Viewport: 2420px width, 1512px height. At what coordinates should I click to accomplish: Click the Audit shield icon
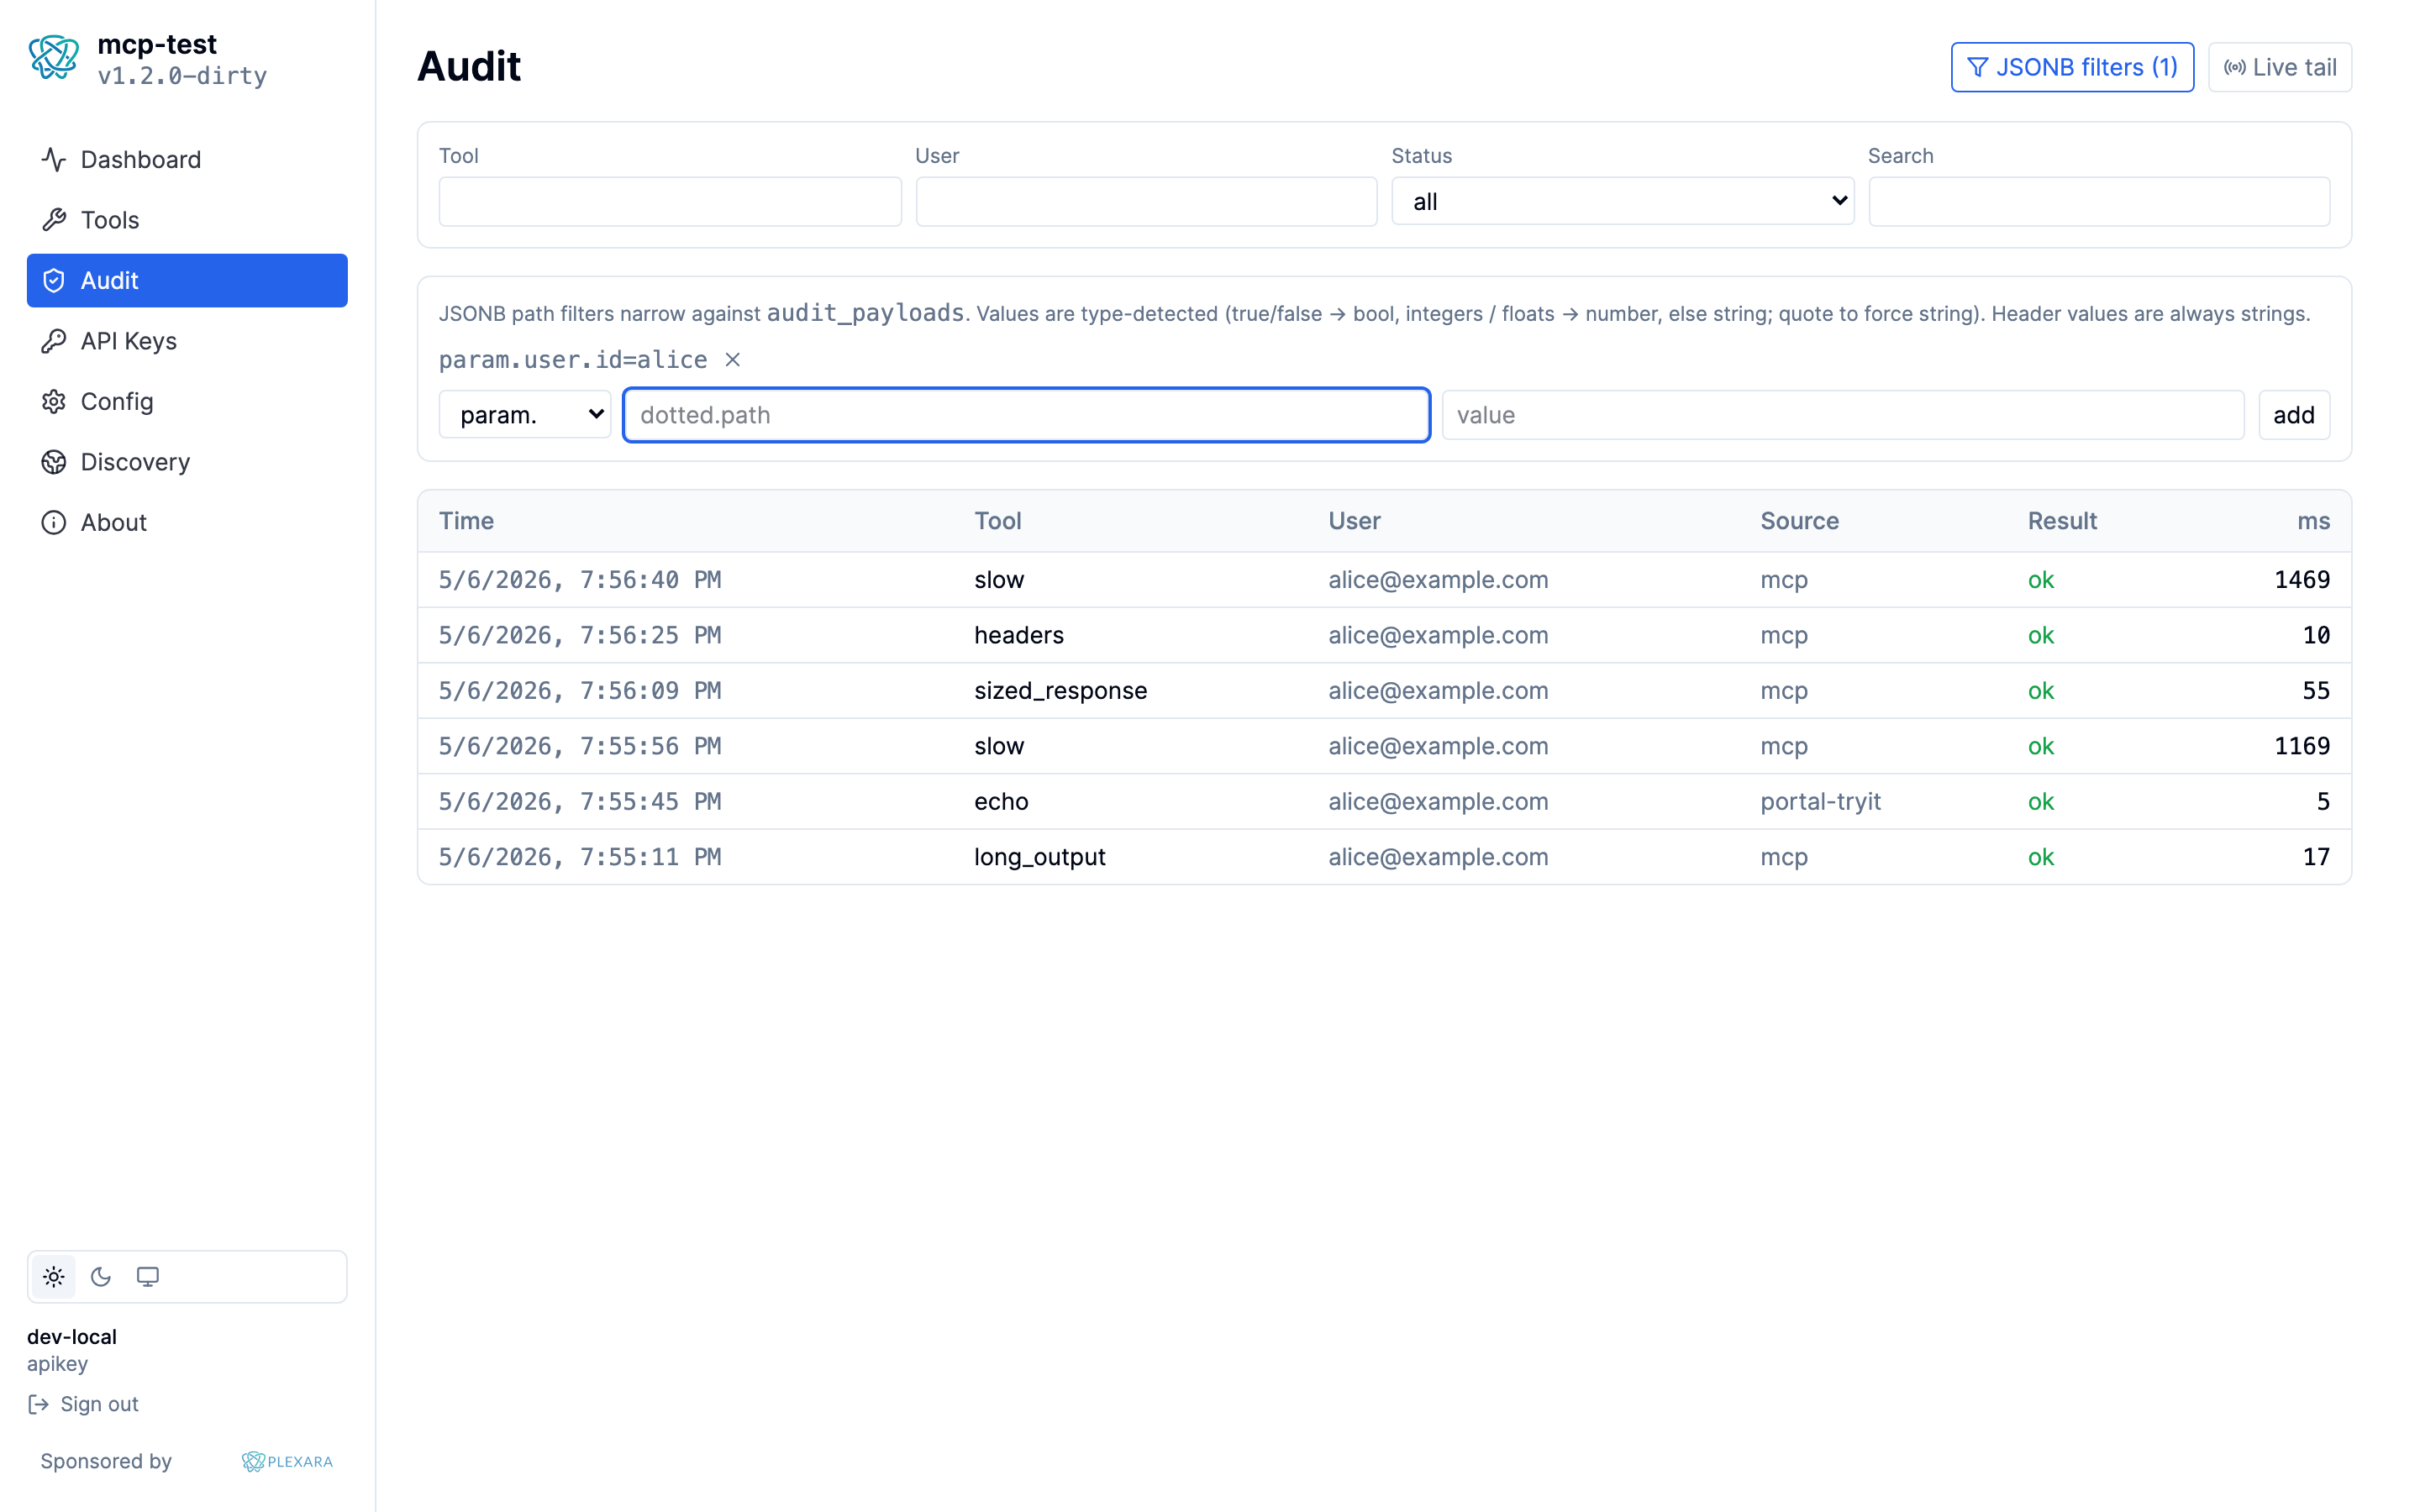[54, 280]
